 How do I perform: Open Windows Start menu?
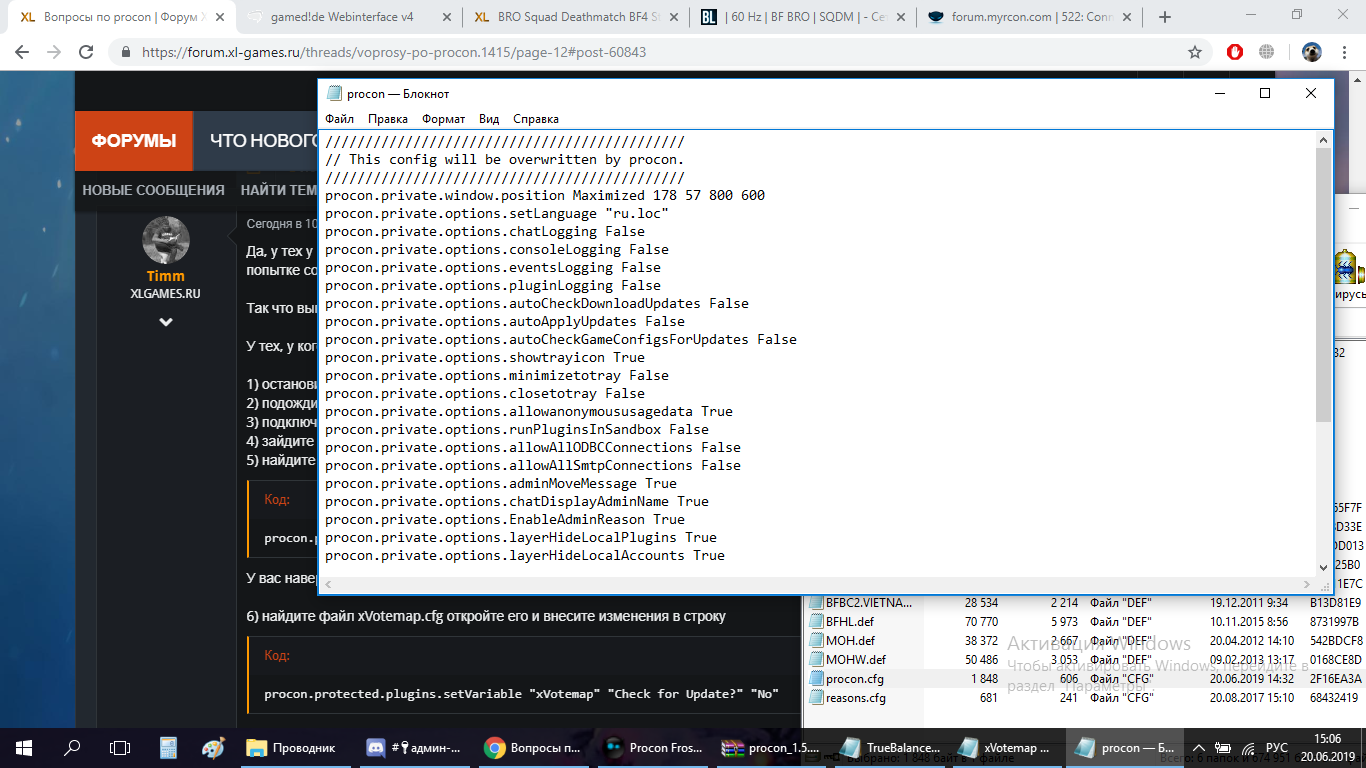[24, 747]
